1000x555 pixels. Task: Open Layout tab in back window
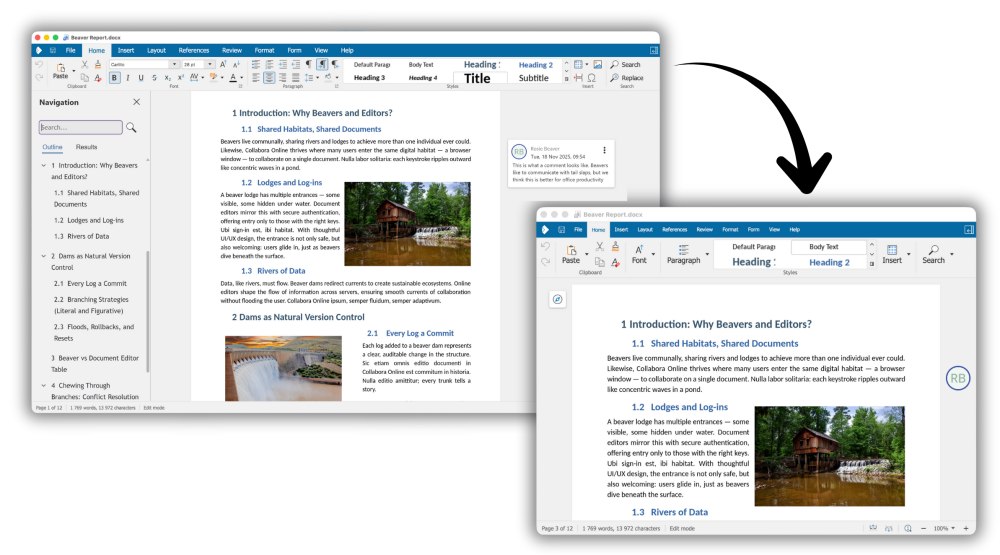[156, 50]
